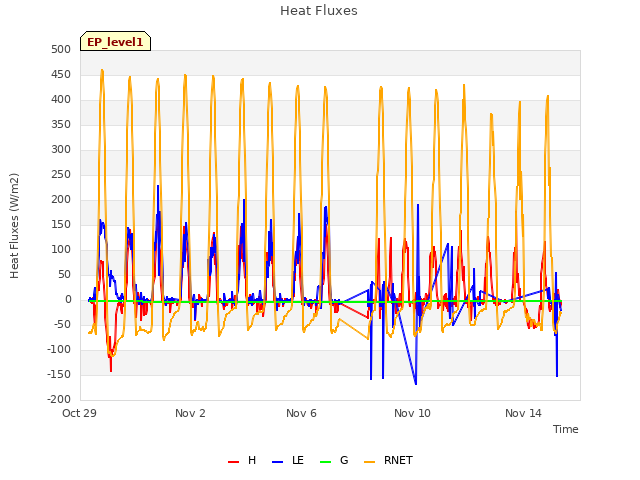Toggle the H series legend entry

pyautogui.click(x=242, y=460)
